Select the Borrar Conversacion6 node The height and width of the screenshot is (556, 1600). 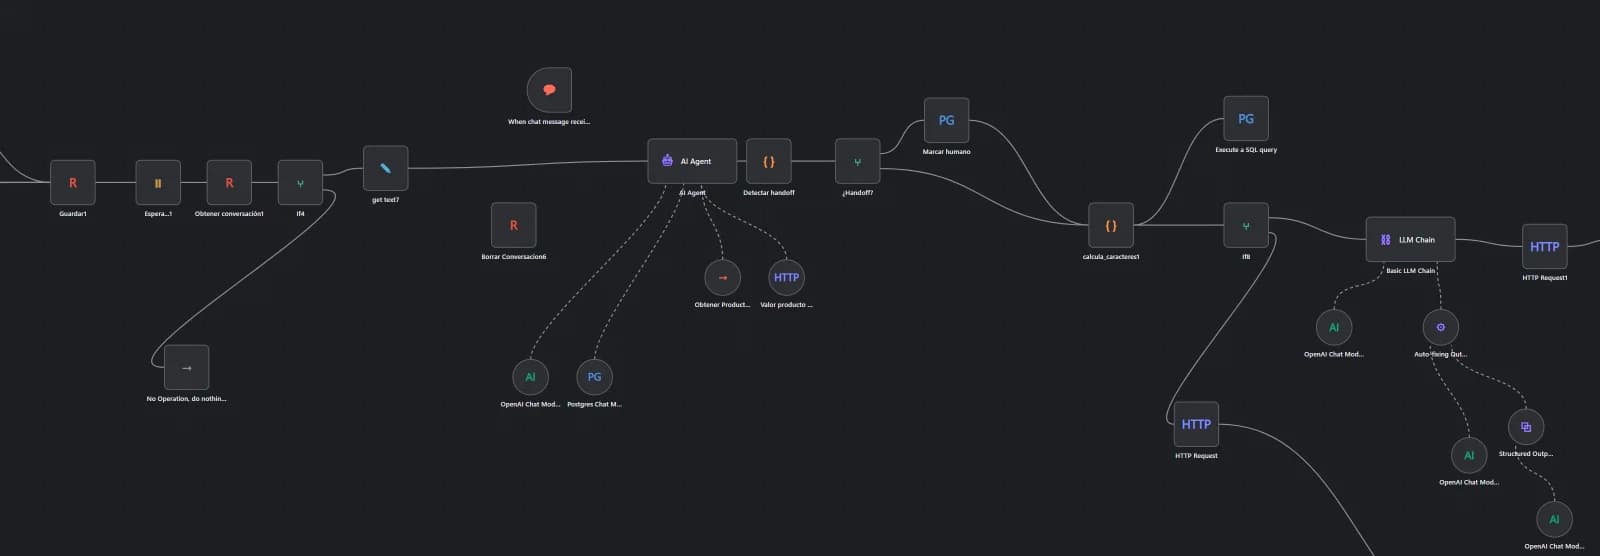(514, 225)
